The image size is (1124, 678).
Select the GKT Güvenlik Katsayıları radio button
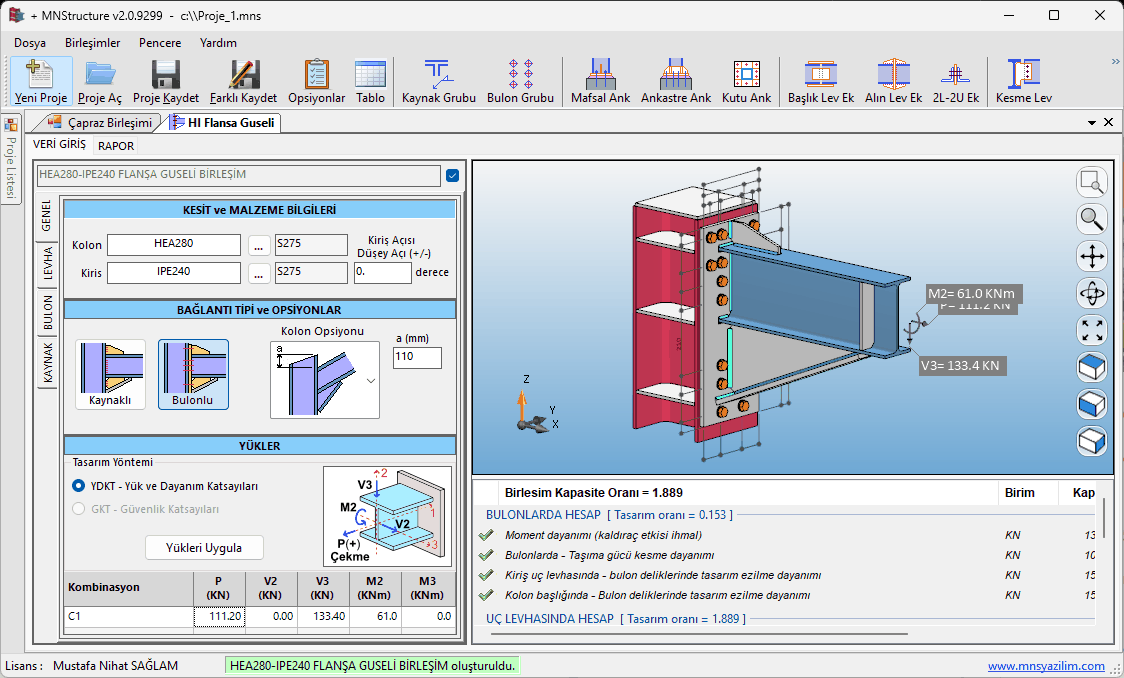79,508
